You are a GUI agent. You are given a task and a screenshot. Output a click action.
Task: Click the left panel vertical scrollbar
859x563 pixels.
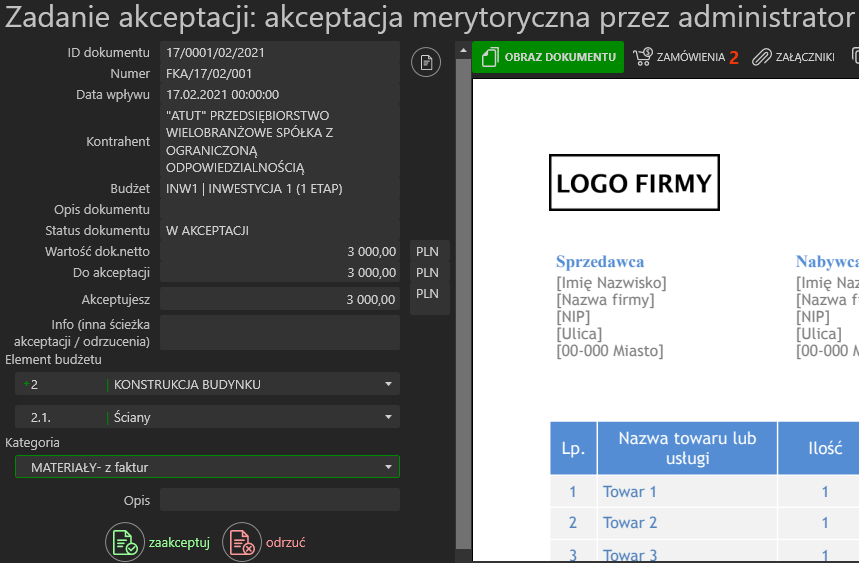pyautogui.click(x=463, y=304)
